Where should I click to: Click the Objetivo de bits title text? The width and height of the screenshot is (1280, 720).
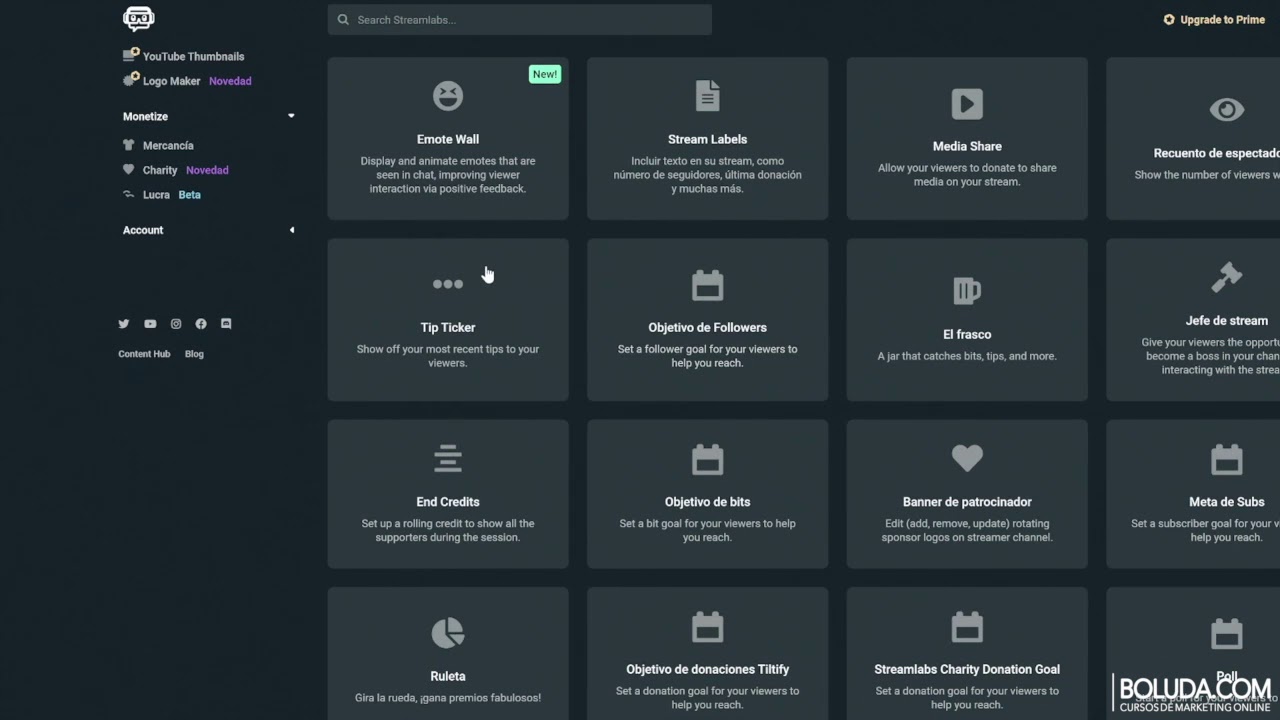(707, 502)
